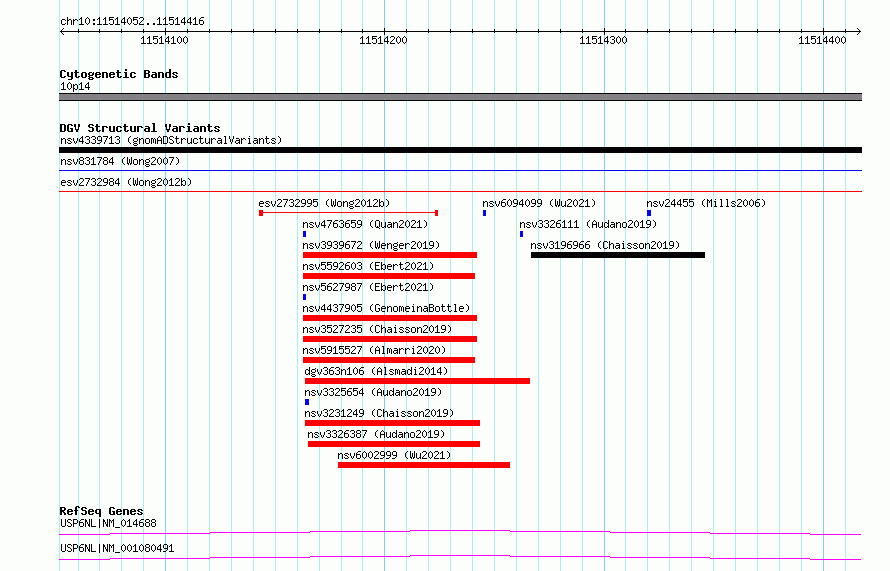Select the nsv6002999 red variant bar
The width and height of the screenshot is (890, 571).
(424, 465)
